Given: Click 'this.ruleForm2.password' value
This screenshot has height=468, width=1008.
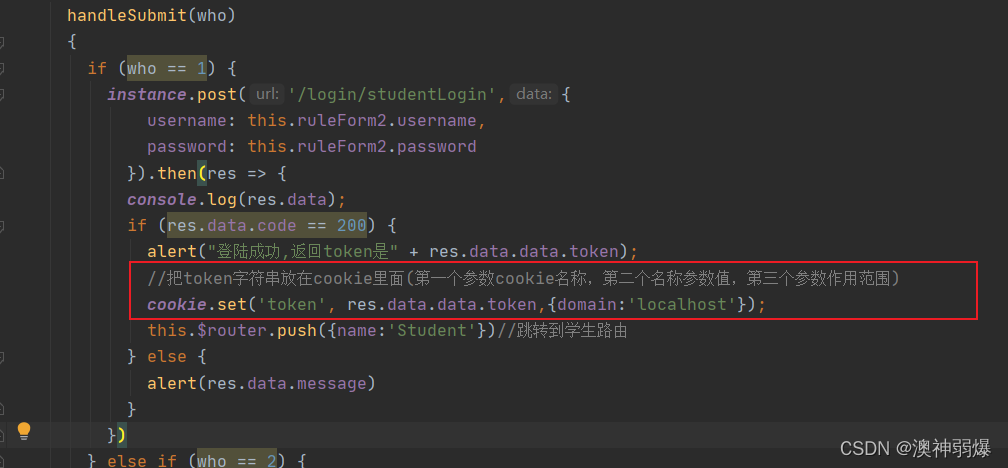Looking at the screenshot, I should click(x=362, y=147).
